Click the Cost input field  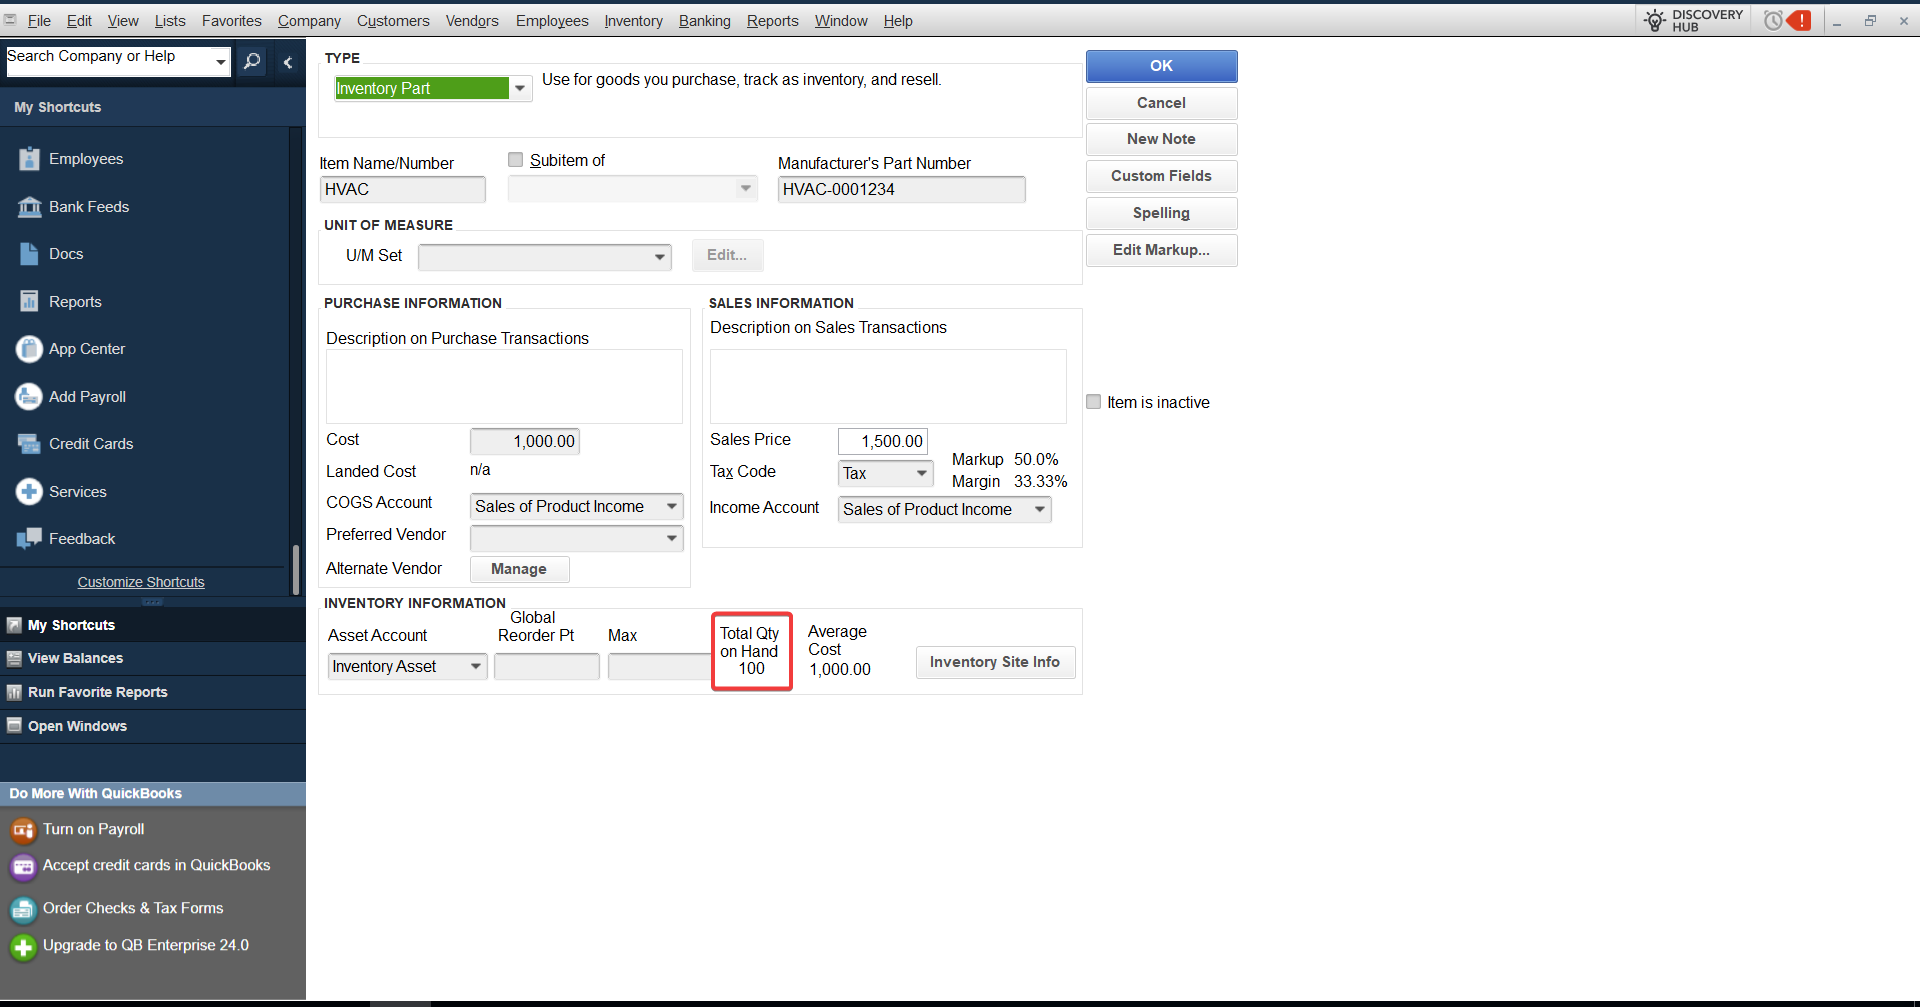(x=524, y=441)
